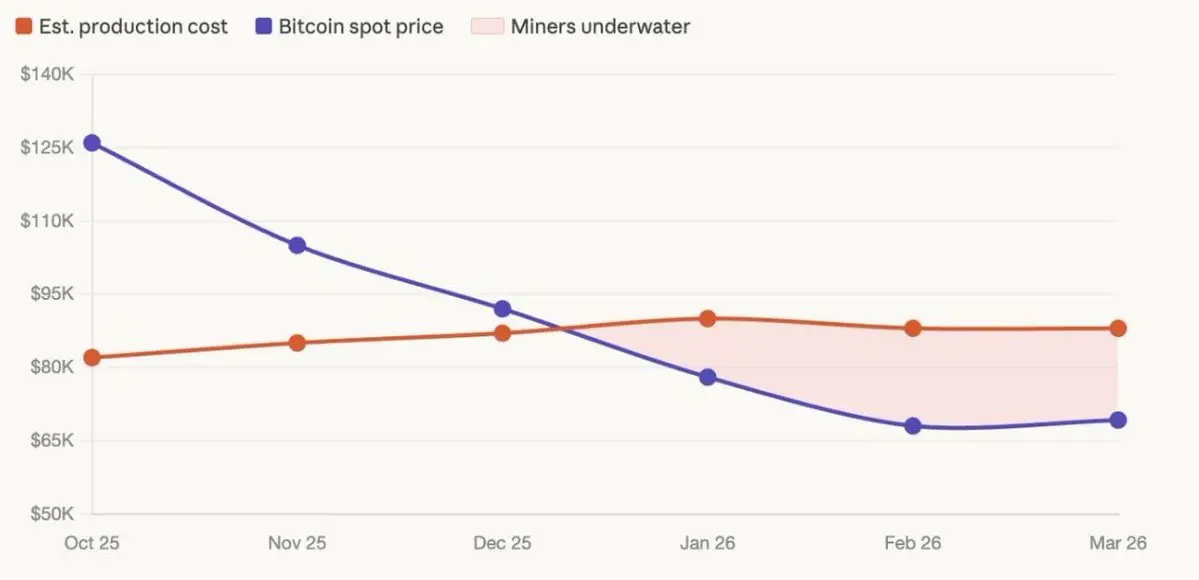Image resolution: width=1199 pixels, height=580 pixels.
Task: Click the Nov 25 production cost data point
Action: point(297,343)
